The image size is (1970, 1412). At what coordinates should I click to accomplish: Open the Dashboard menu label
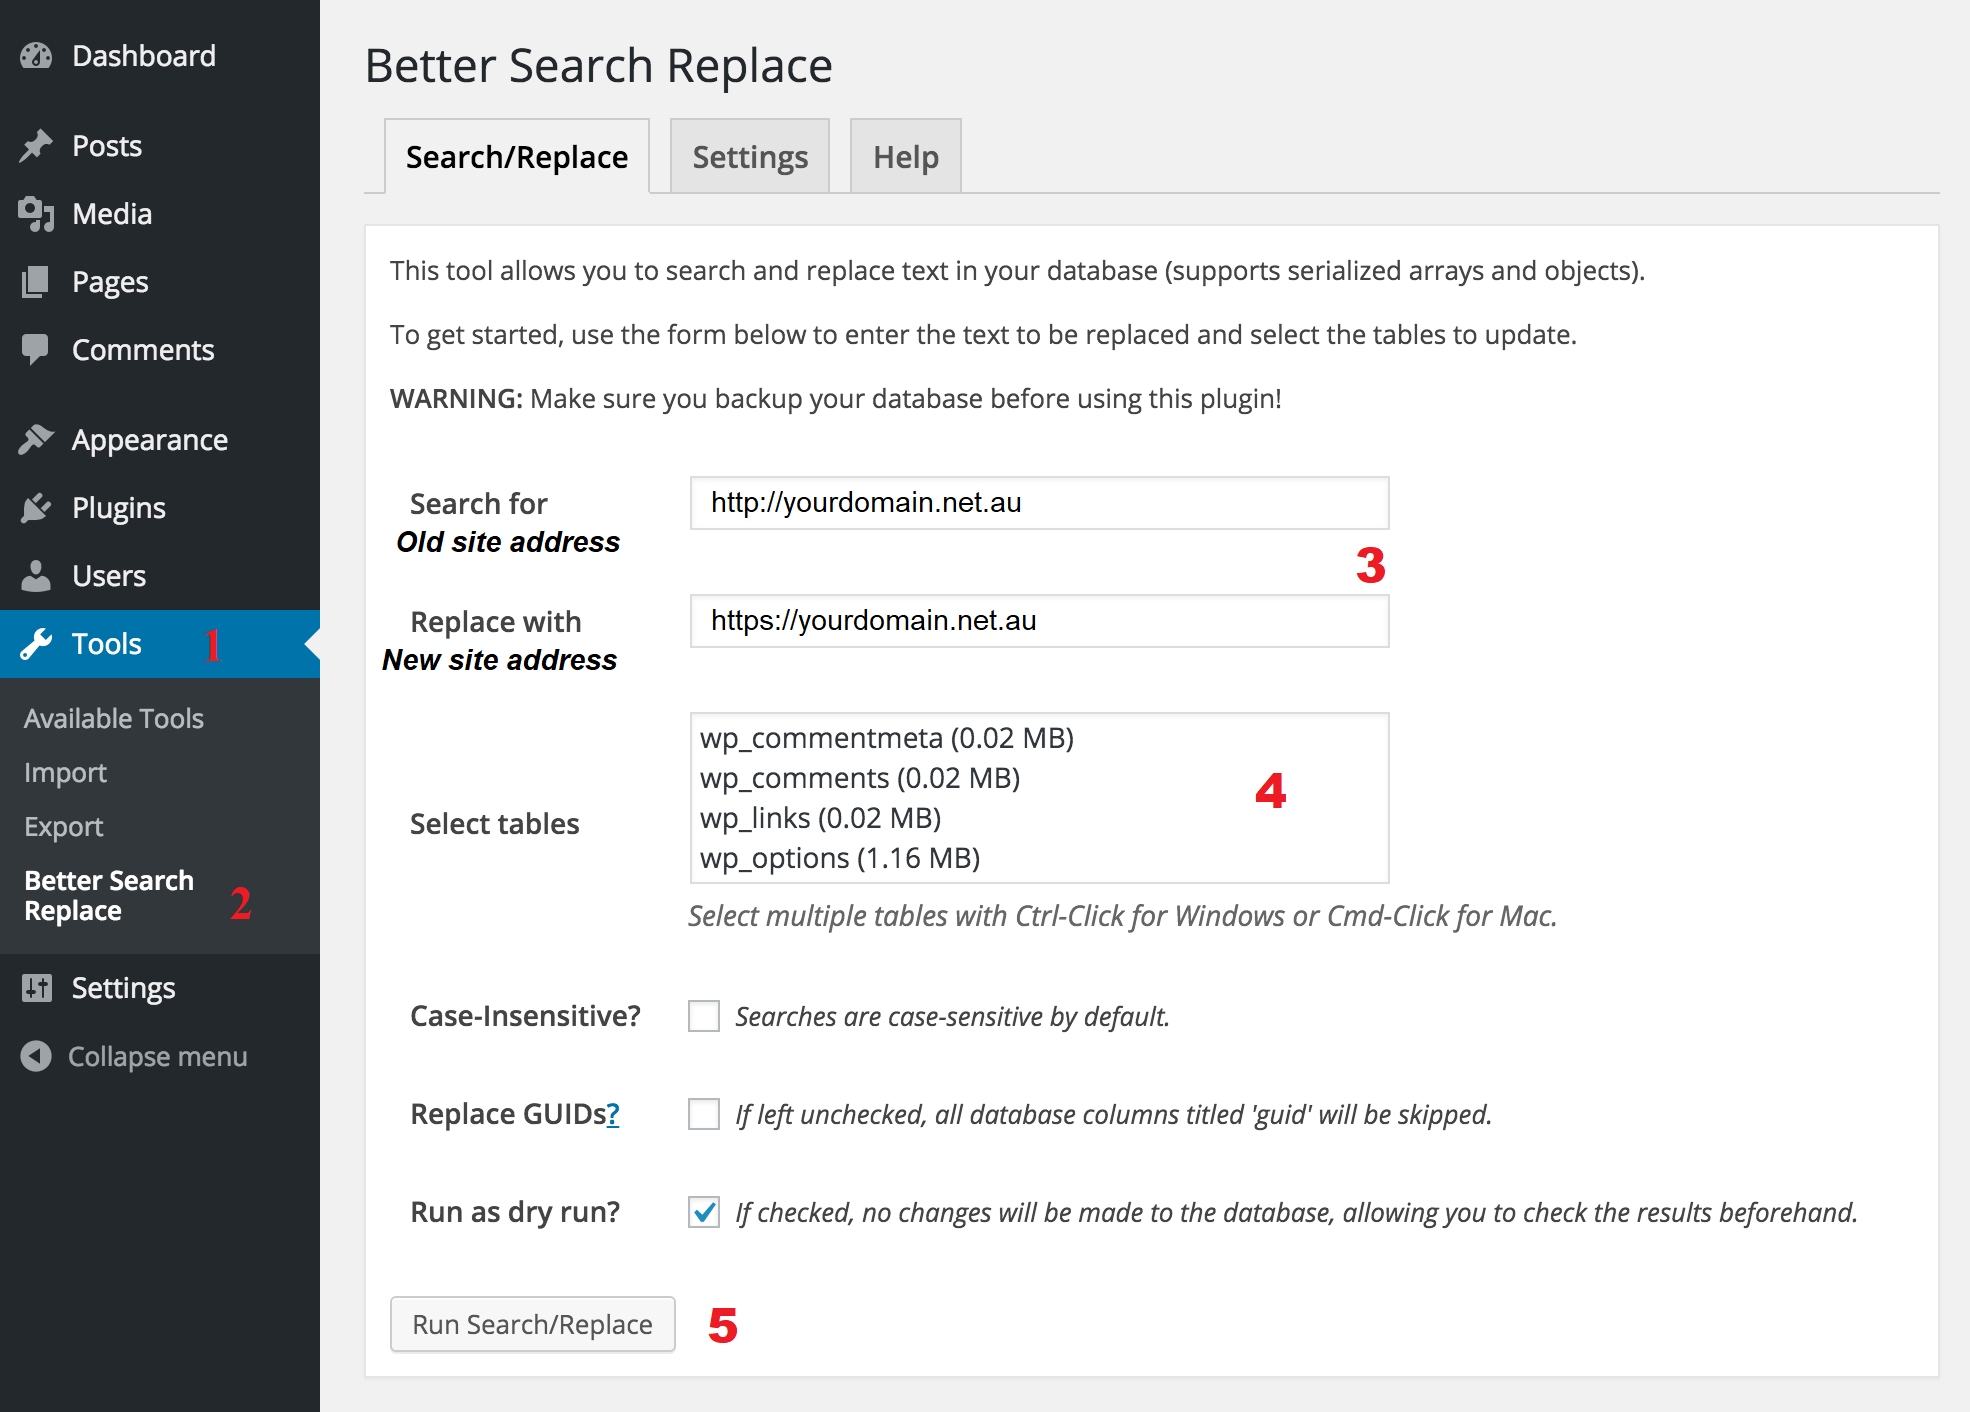pyautogui.click(x=144, y=56)
